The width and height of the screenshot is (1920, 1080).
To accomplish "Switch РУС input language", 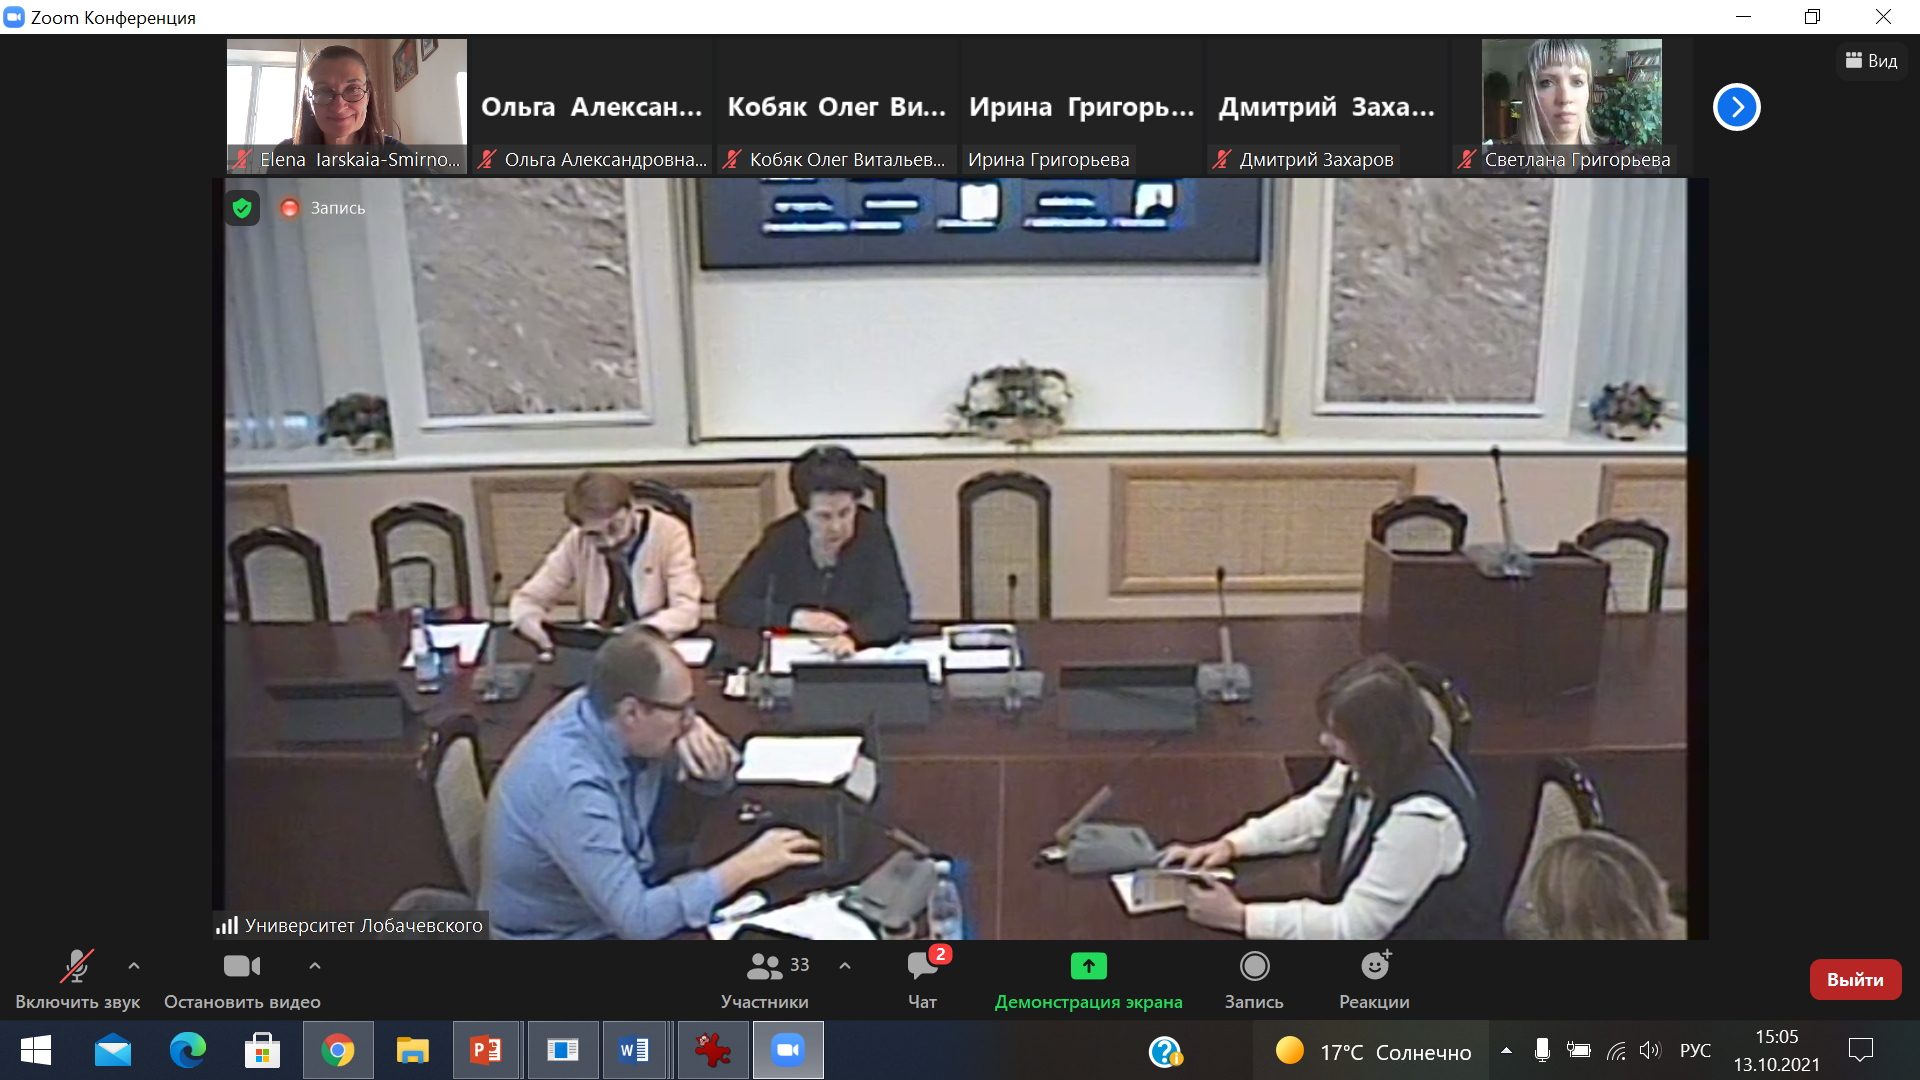I will [x=1695, y=1051].
